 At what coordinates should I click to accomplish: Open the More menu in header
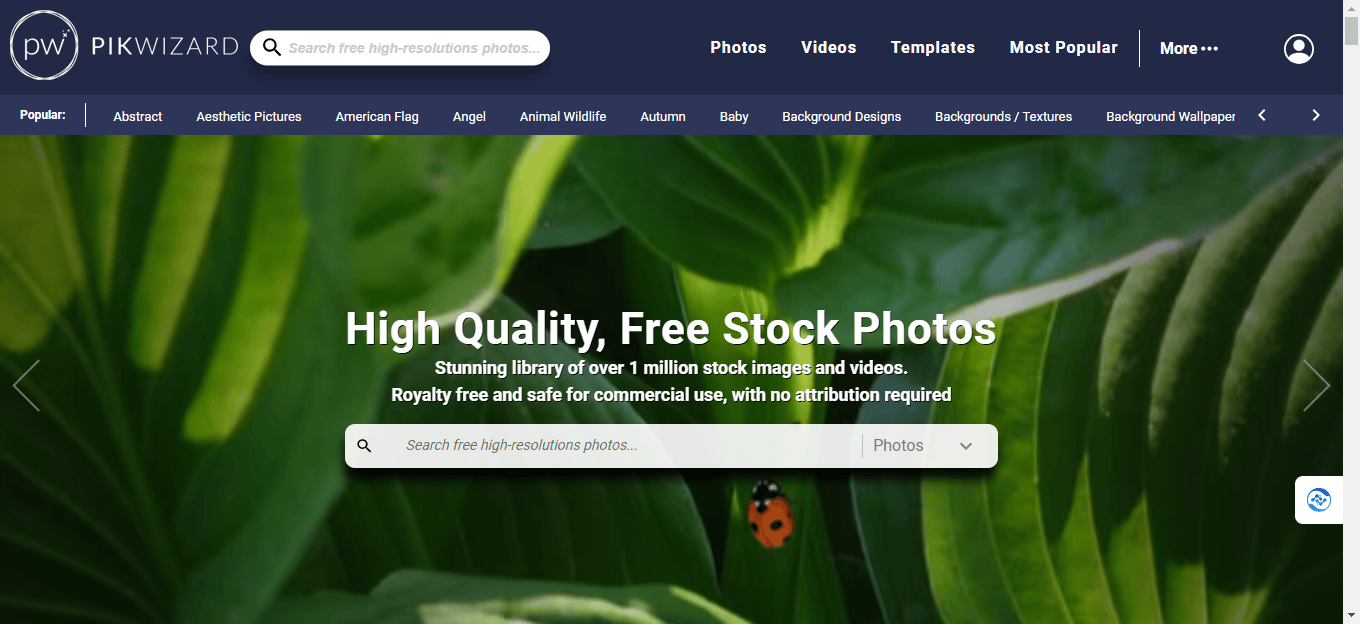pyautogui.click(x=1189, y=48)
